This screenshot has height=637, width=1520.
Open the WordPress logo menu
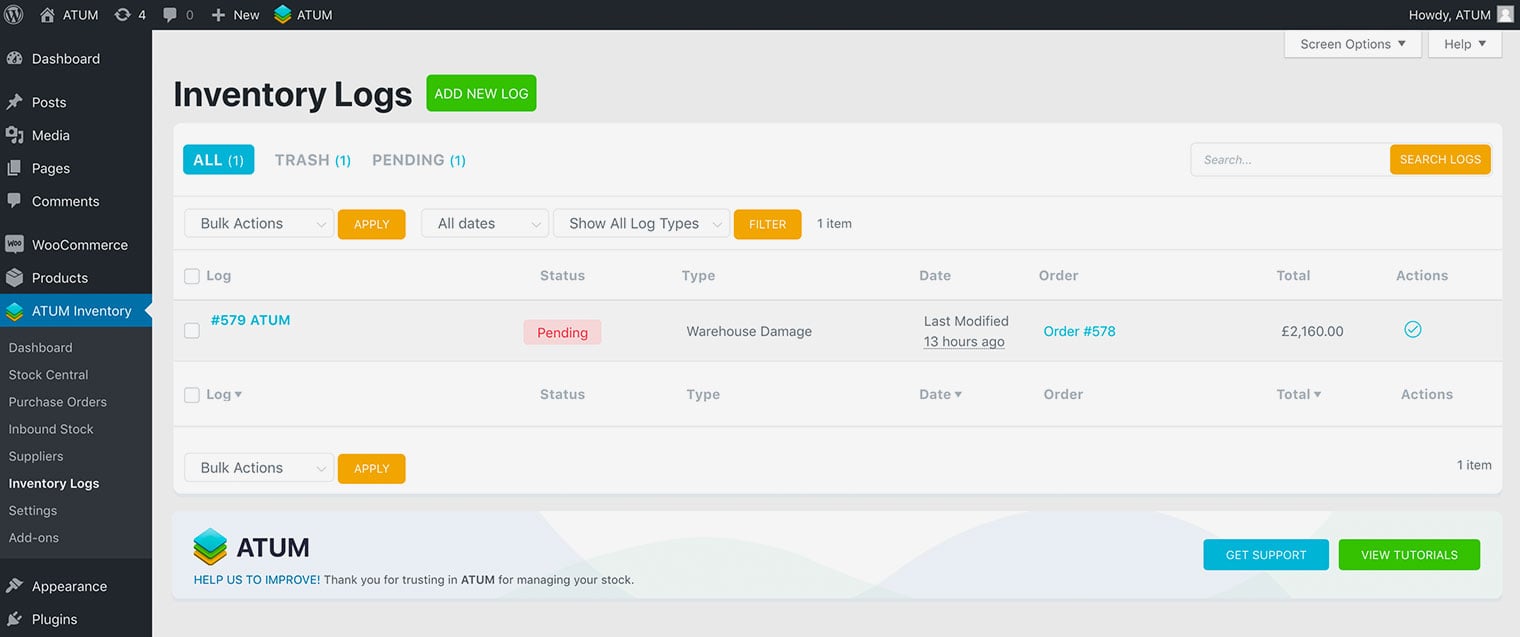[15, 15]
